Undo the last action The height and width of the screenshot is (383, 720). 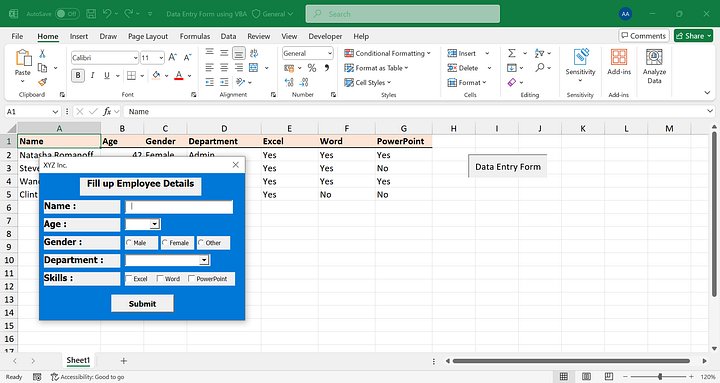(107, 14)
